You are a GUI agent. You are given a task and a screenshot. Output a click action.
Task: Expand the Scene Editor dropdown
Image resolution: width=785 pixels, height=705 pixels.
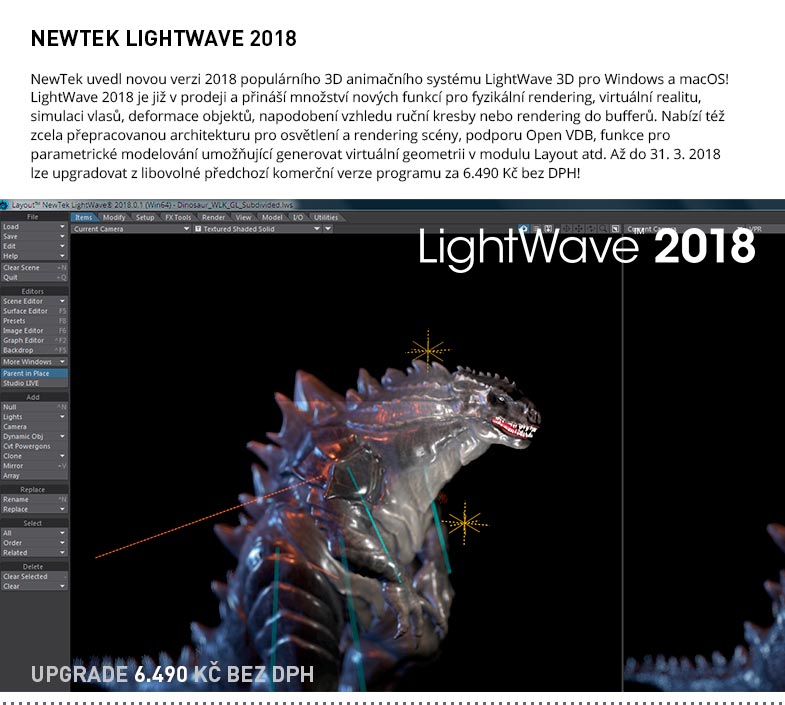pyautogui.click(x=34, y=301)
